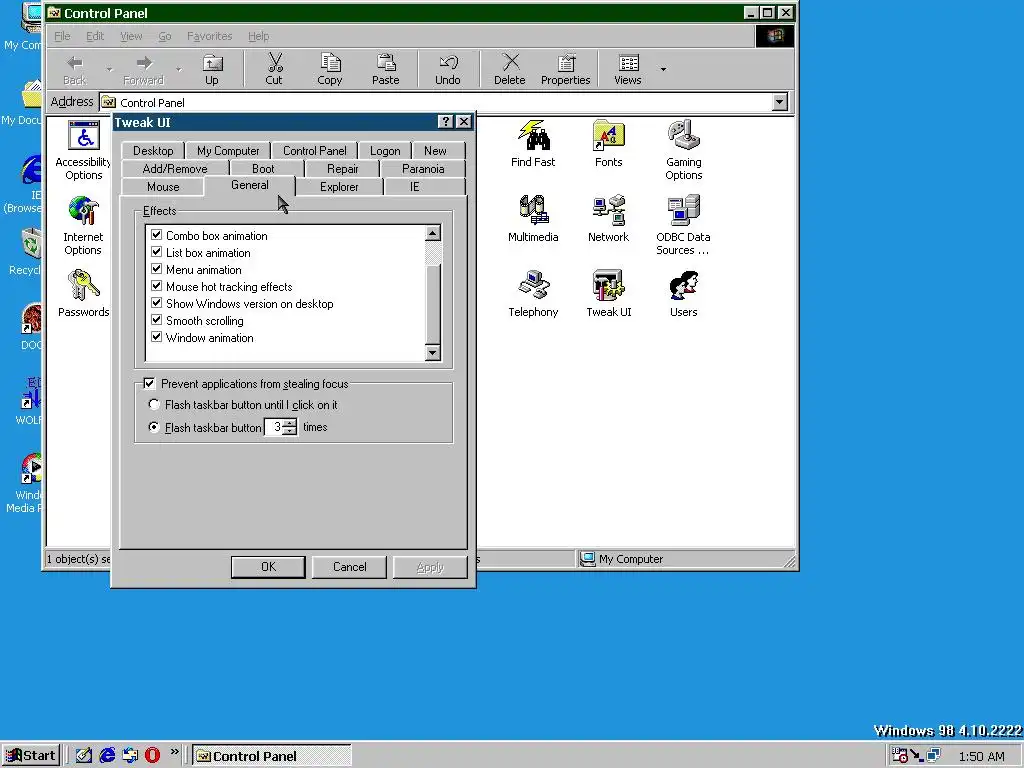
Task: Switch to the Explorer tab
Action: 339,187
